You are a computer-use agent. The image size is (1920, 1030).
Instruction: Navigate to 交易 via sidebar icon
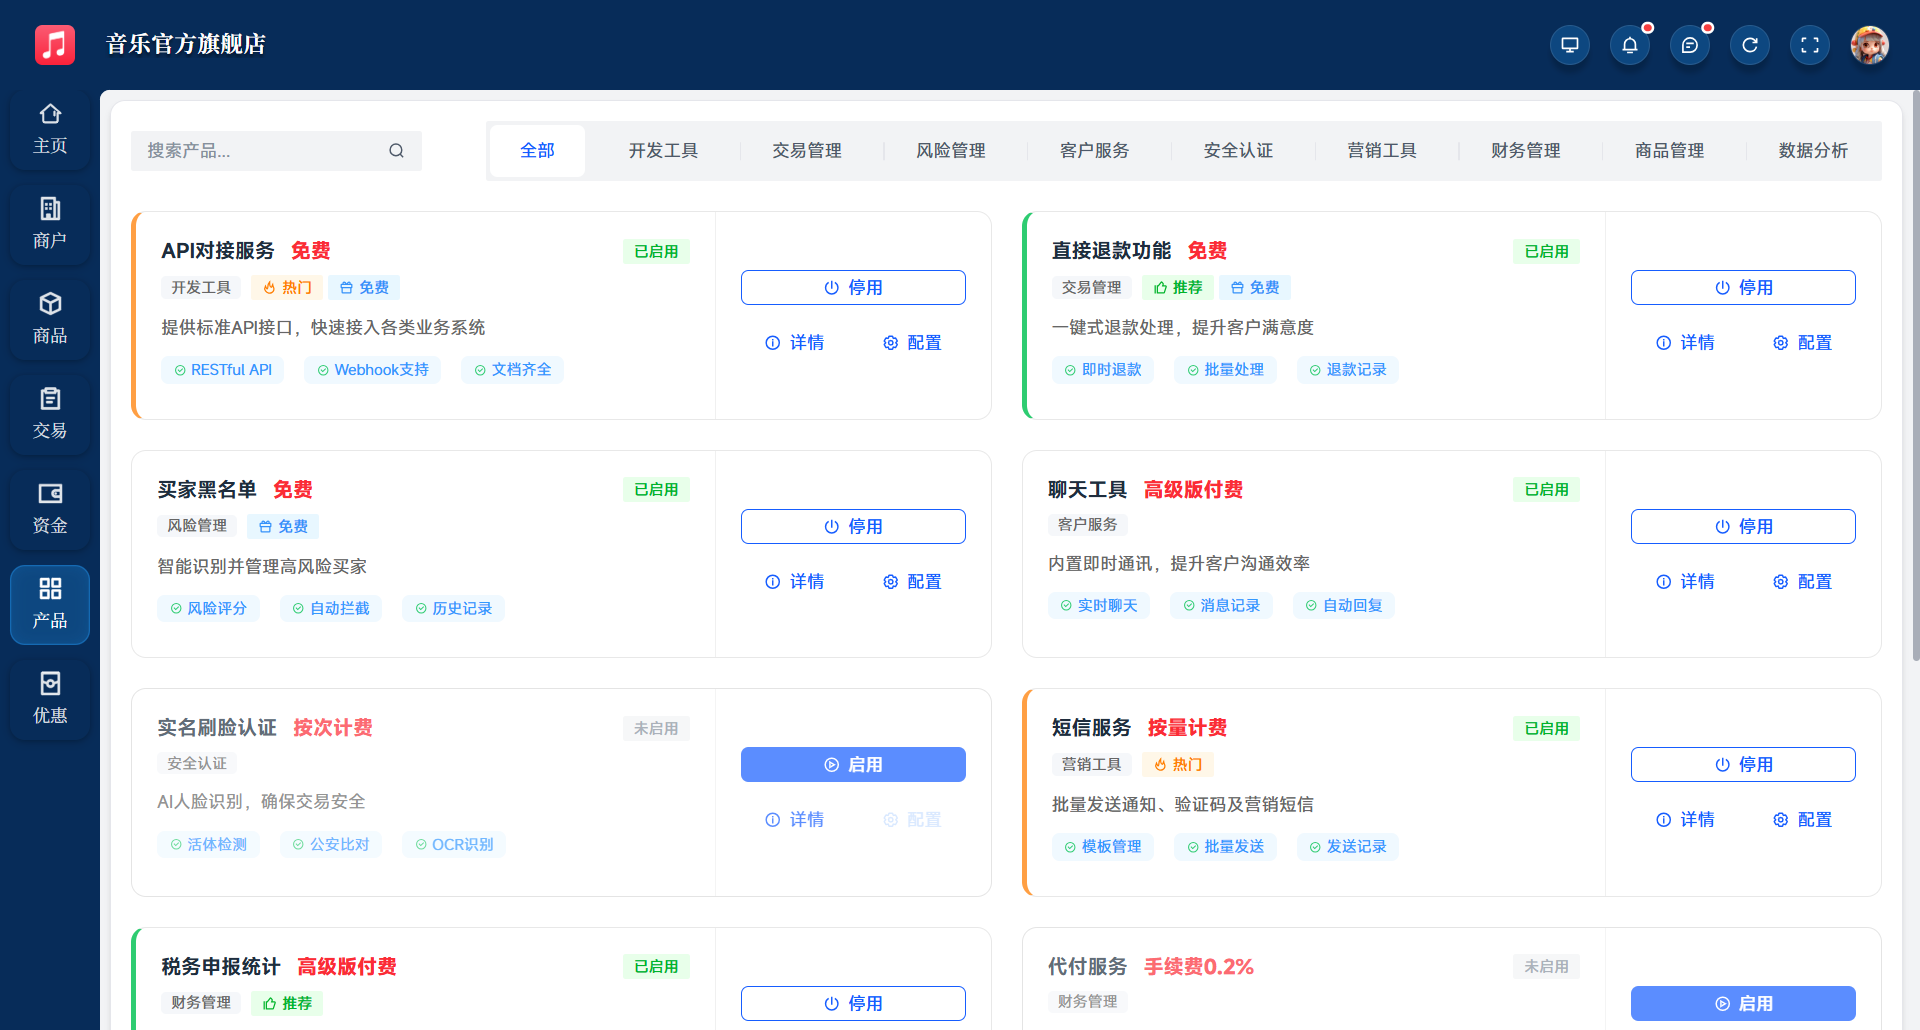point(50,413)
